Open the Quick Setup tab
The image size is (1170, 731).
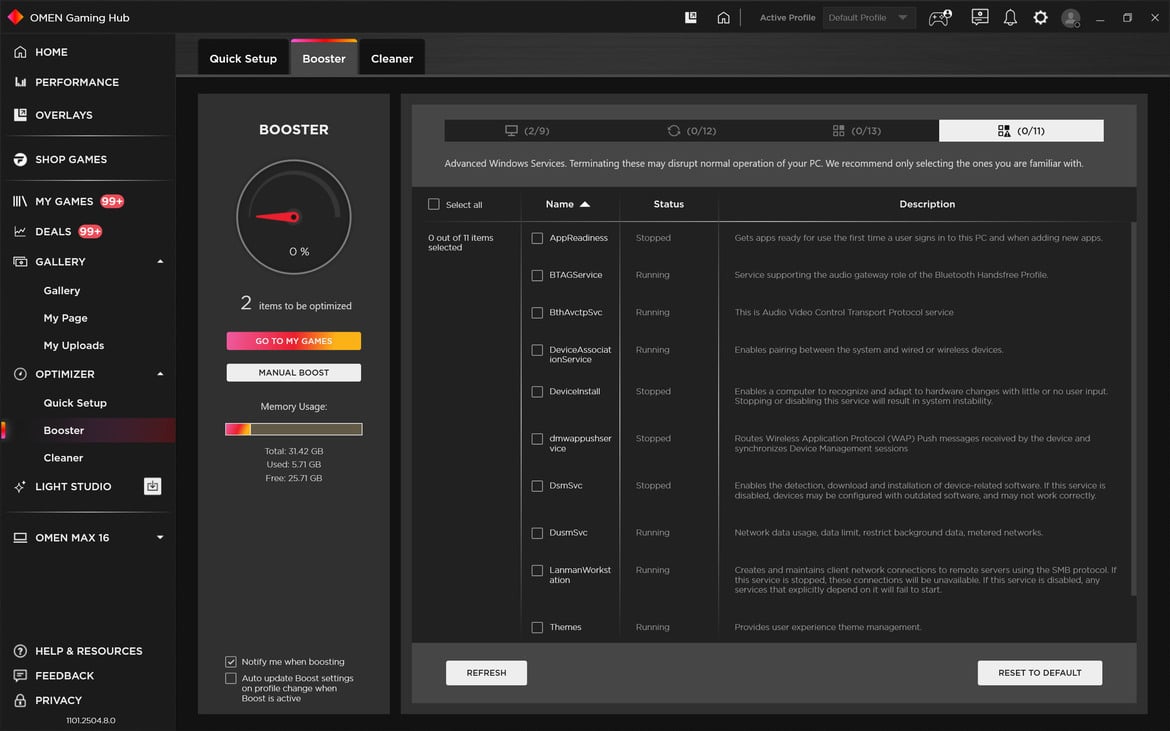coord(243,58)
